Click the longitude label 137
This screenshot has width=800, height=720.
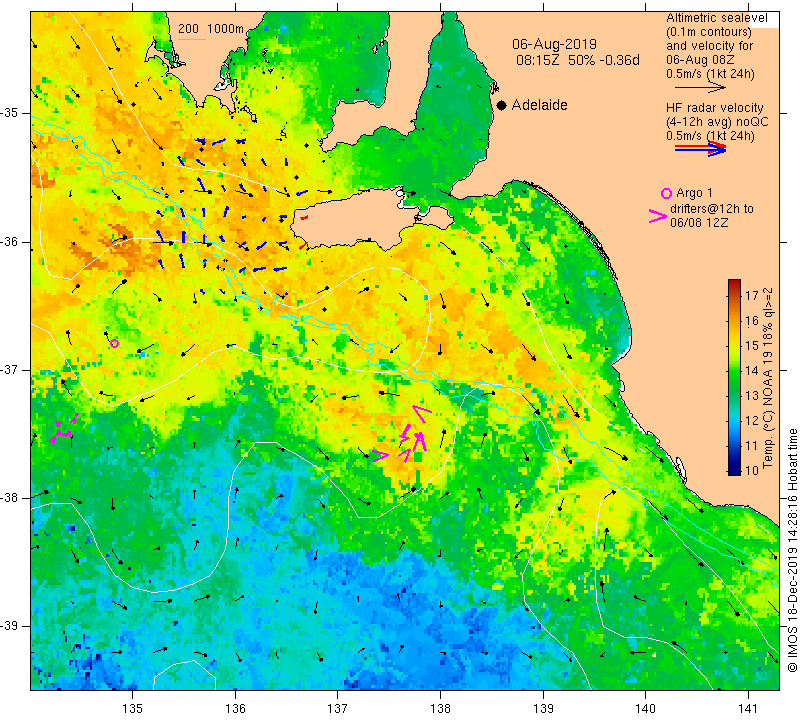click(x=338, y=709)
